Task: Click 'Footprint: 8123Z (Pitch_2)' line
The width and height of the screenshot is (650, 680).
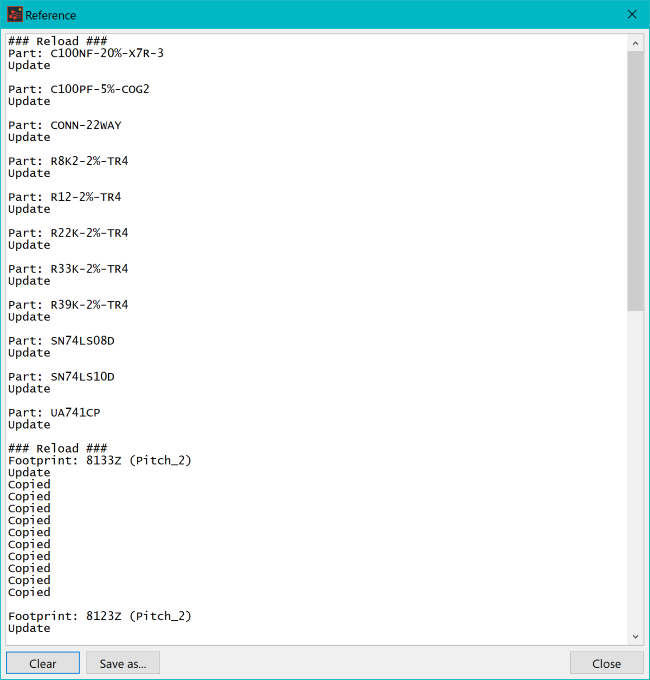Action: click(x=100, y=616)
